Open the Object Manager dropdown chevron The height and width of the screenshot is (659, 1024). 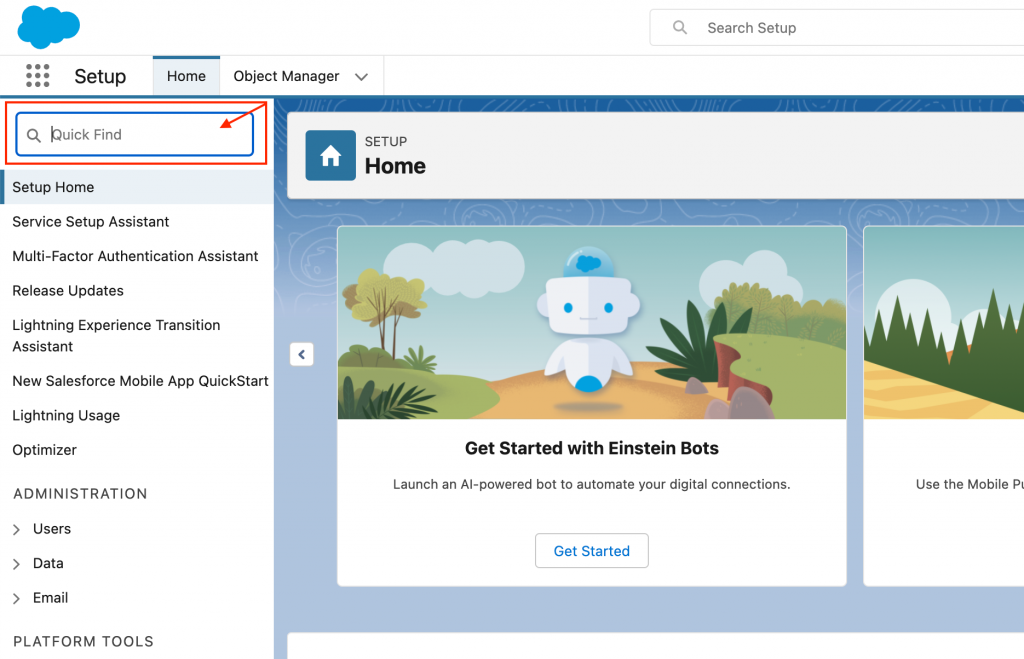[x=362, y=77]
